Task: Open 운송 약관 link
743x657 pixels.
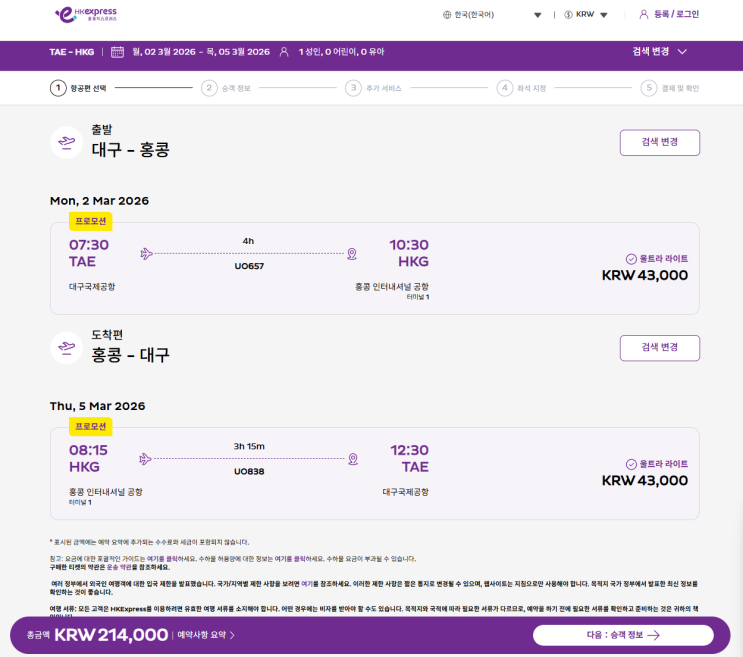Action: pyautogui.click(x=119, y=567)
